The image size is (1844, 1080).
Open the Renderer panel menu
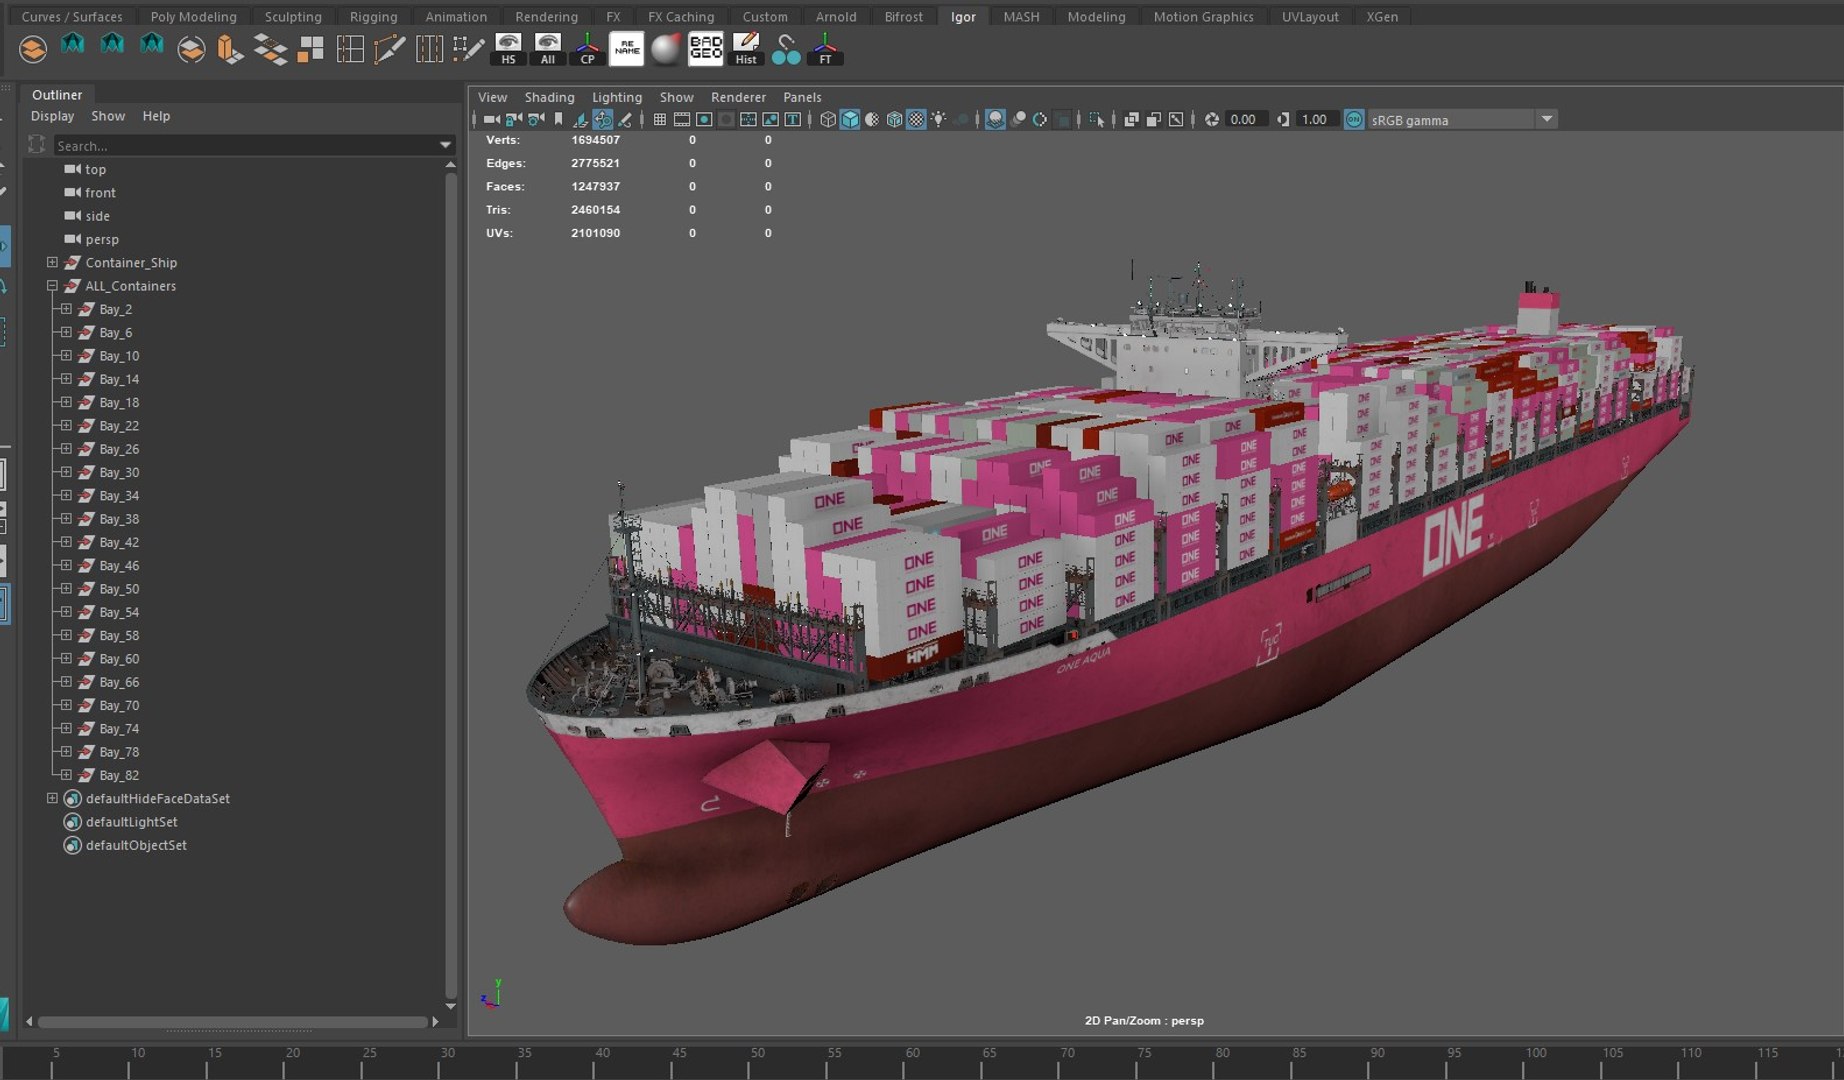(738, 97)
